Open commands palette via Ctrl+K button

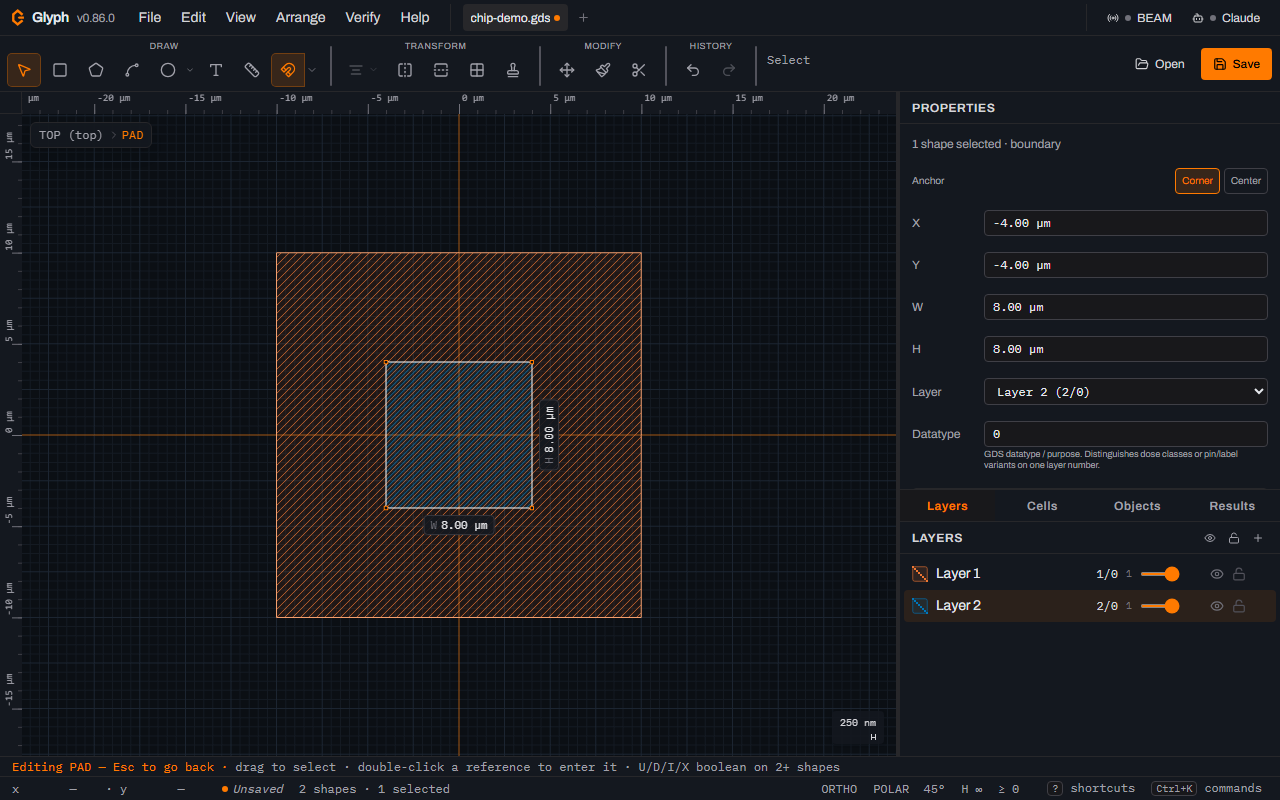click(x=1174, y=789)
